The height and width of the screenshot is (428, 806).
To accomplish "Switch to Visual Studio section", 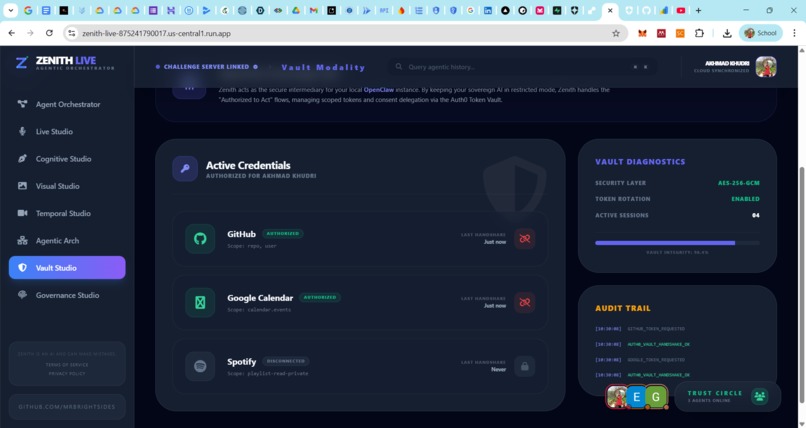I will pyautogui.click(x=67, y=186).
